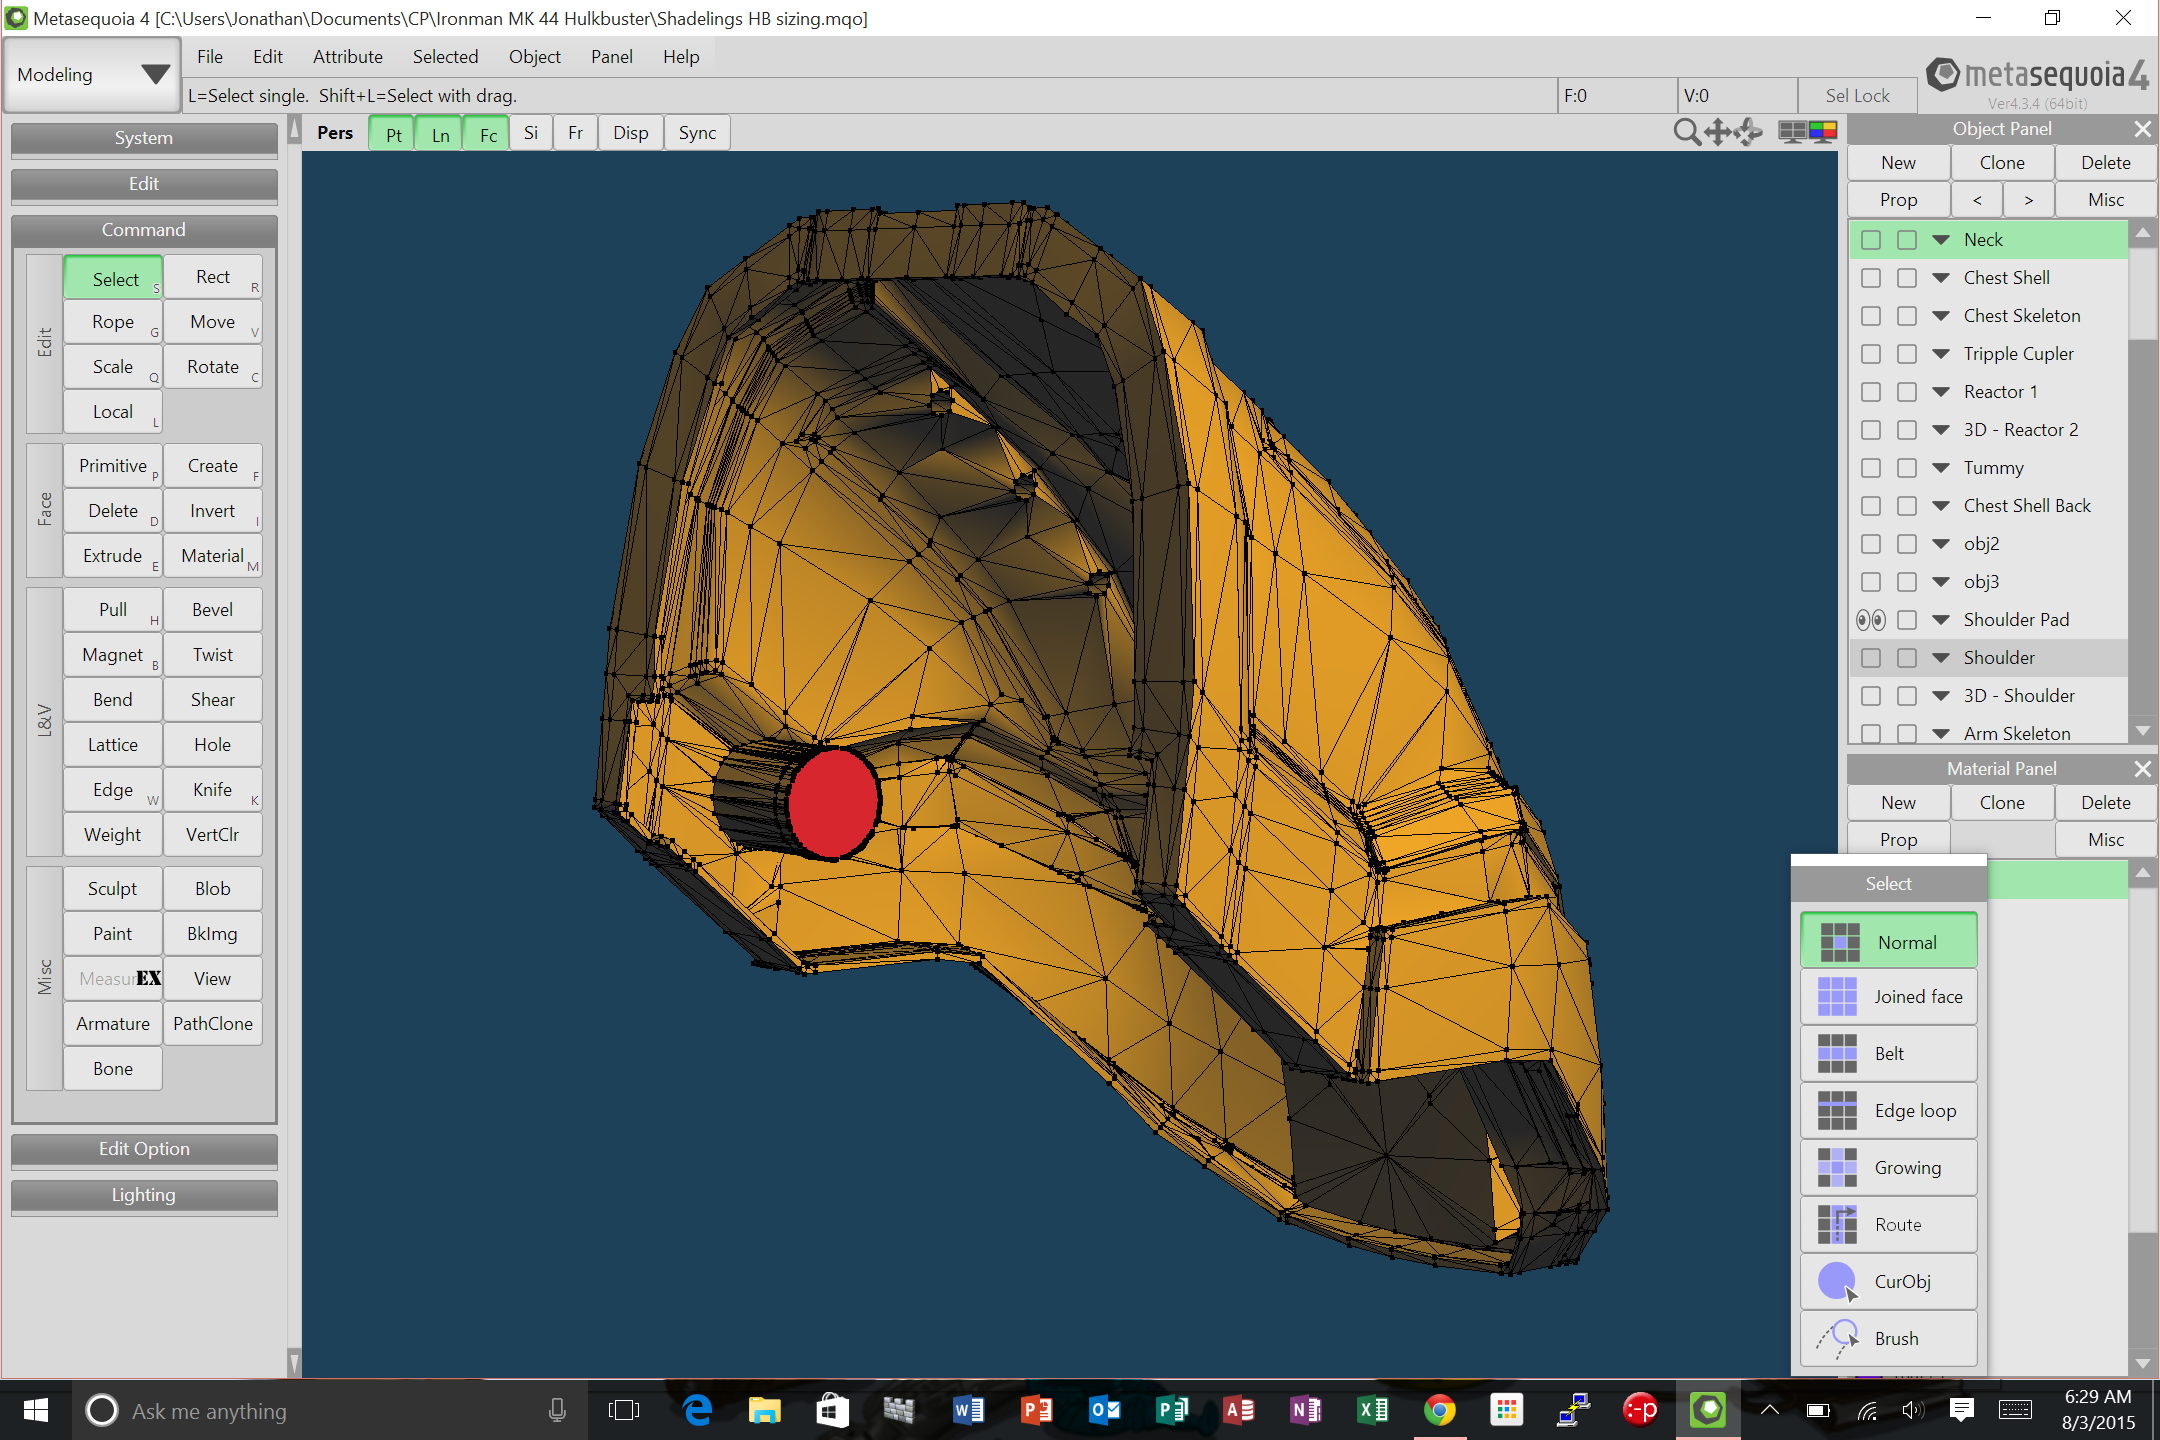
Task: Open the Object menu
Action: (535, 57)
